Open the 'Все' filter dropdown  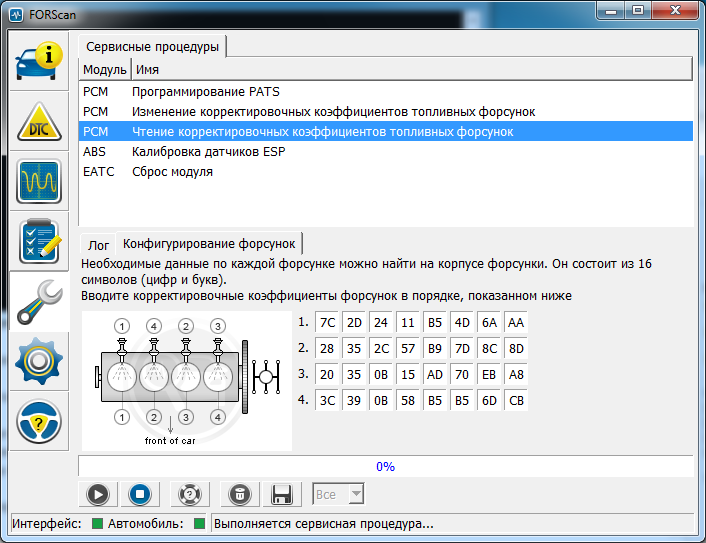tap(339, 494)
